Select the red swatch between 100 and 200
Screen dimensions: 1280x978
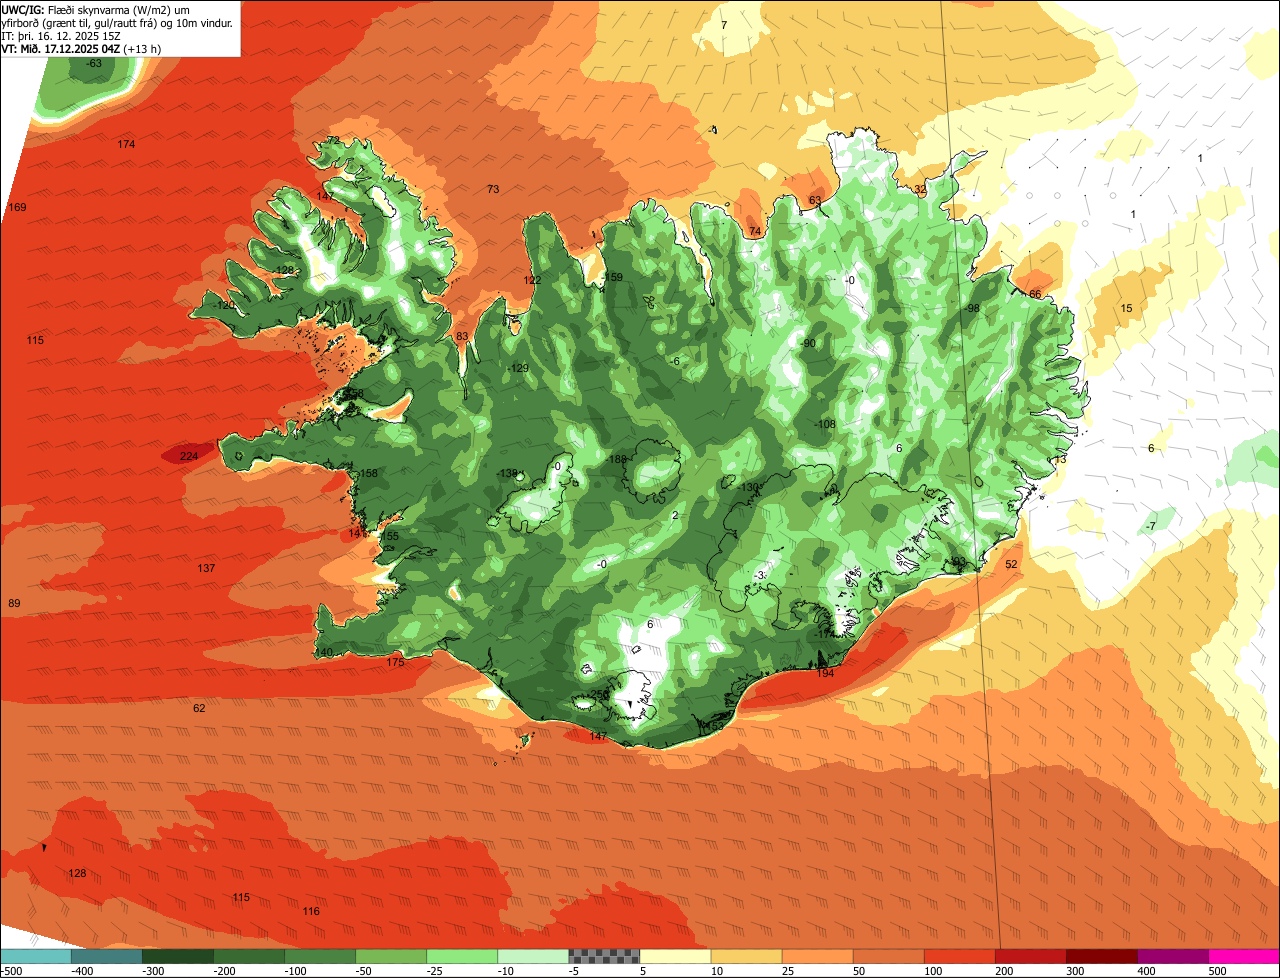coord(959,956)
